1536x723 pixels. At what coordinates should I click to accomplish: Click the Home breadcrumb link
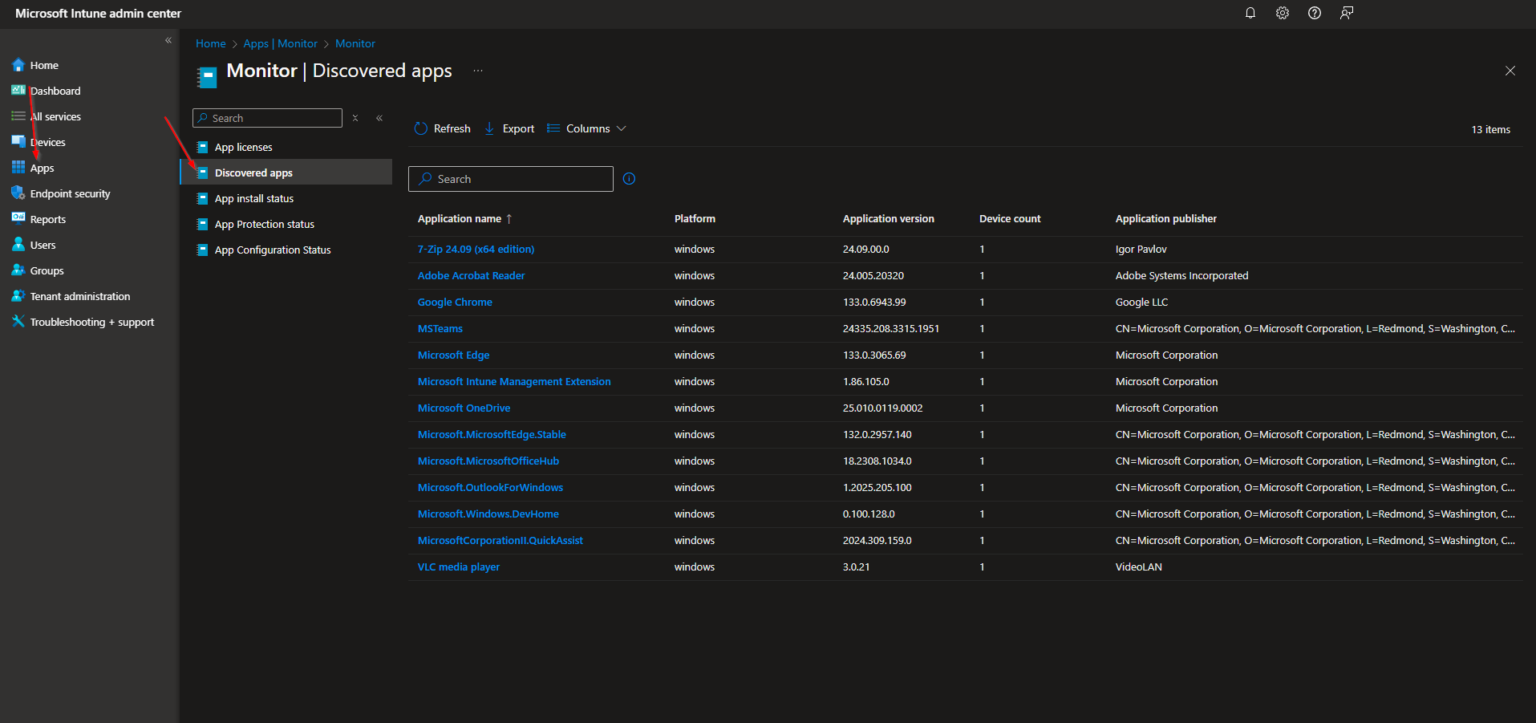(210, 44)
